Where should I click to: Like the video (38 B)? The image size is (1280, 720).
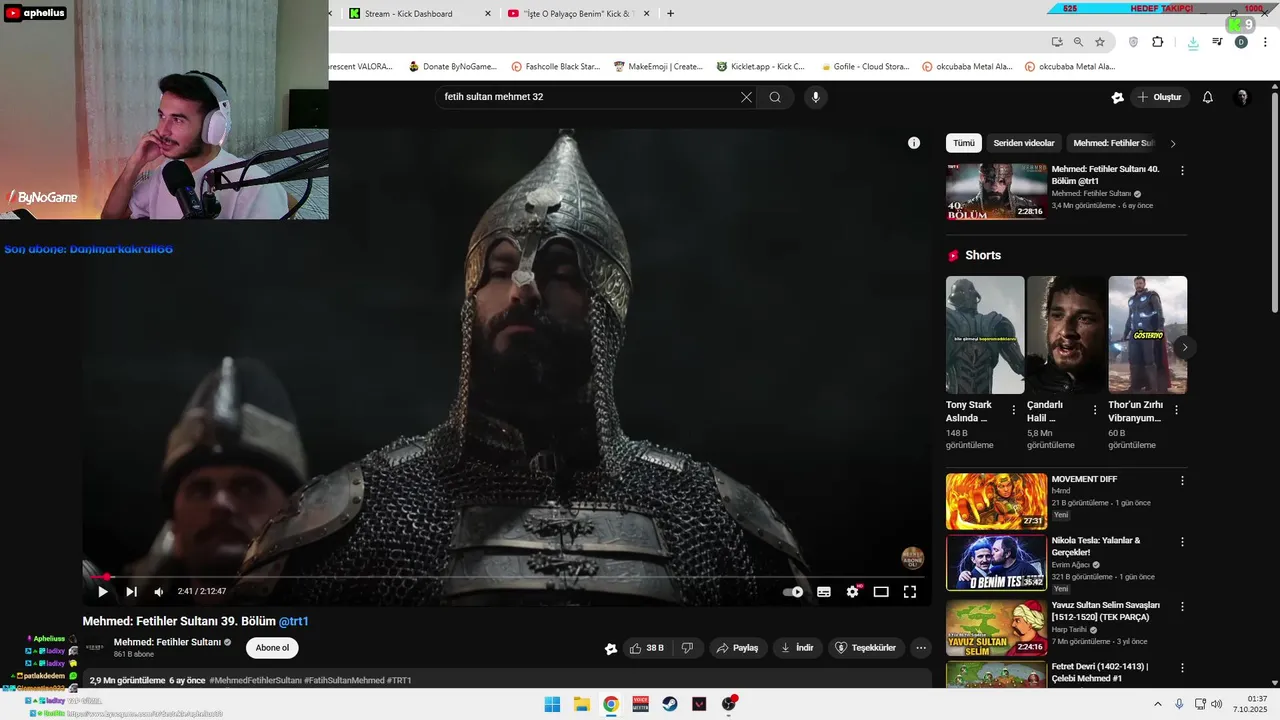pyautogui.click(x=646, y=648)
